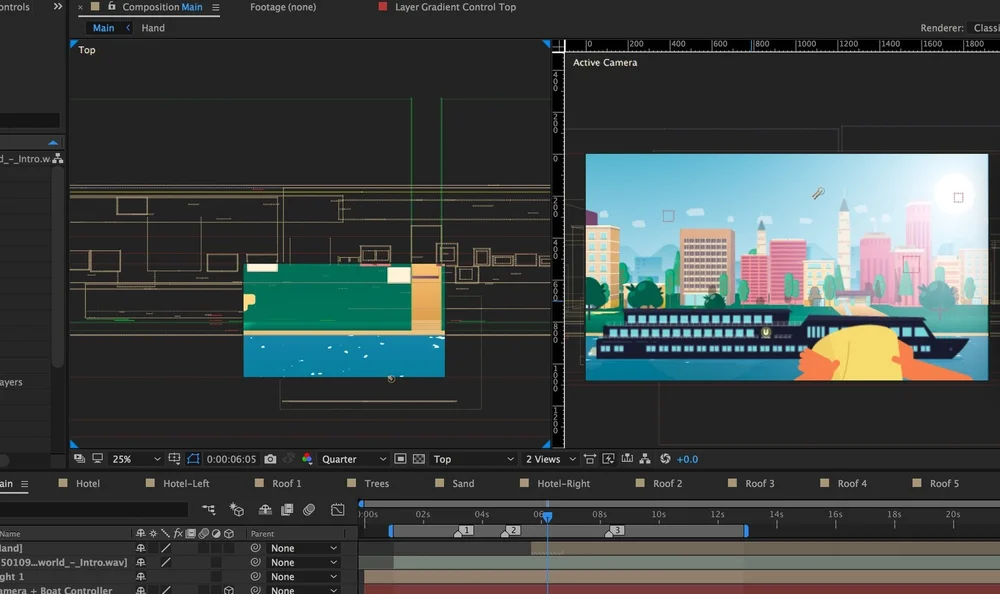Click the Draft 3D icon in timeline

click(237, 510)
